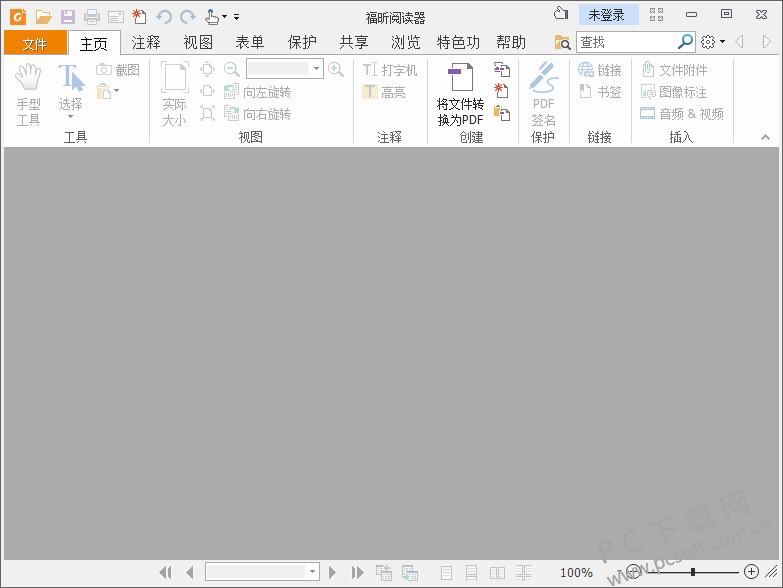Open file using the folder icon
The image size is (783, 588).
tap(43, 17)
